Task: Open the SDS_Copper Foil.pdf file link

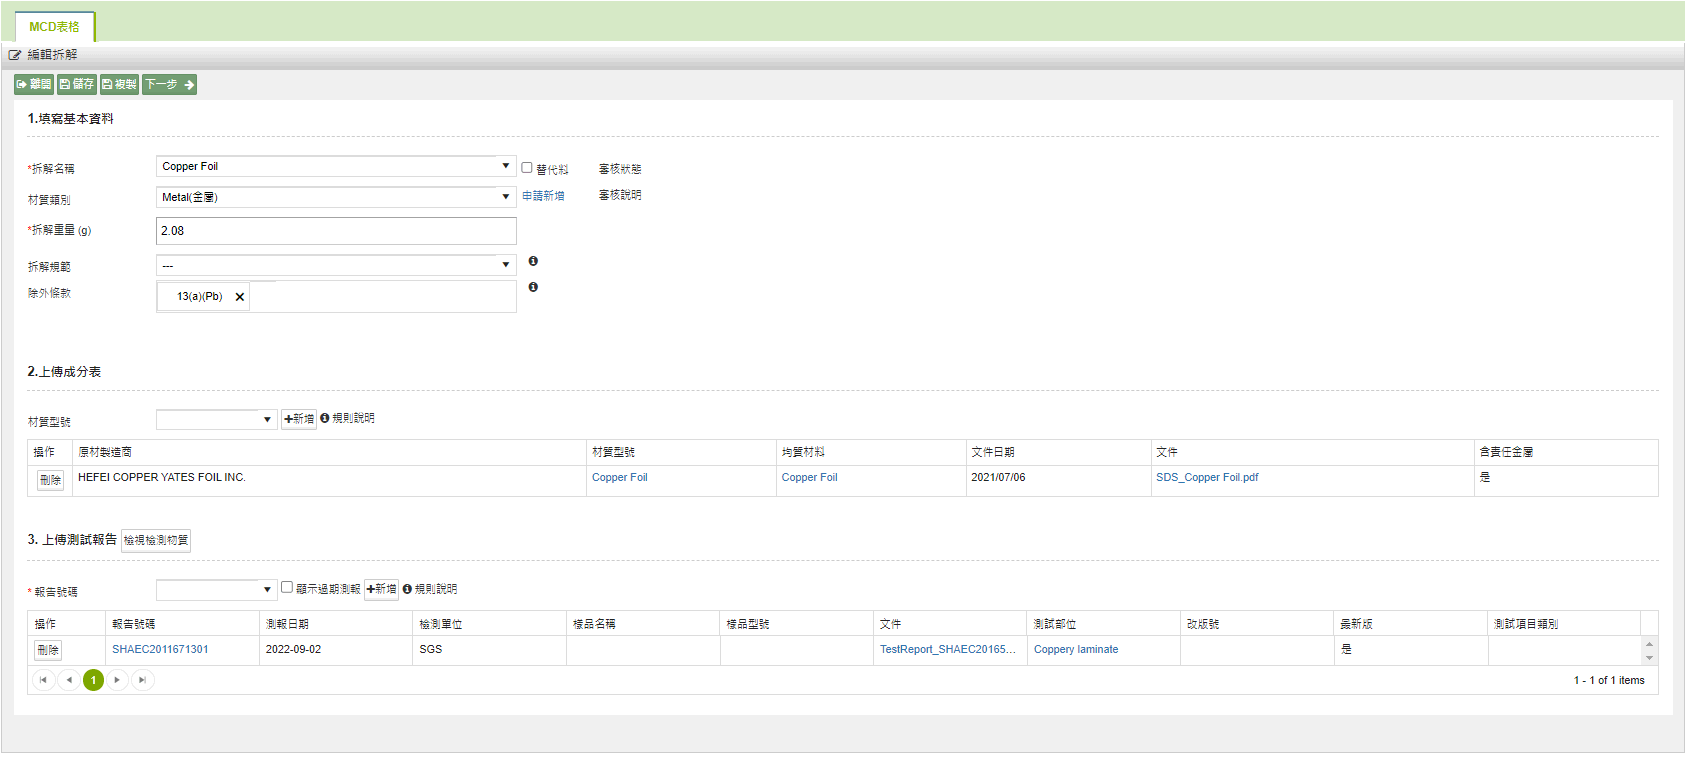Action: tap(1207, 478)
